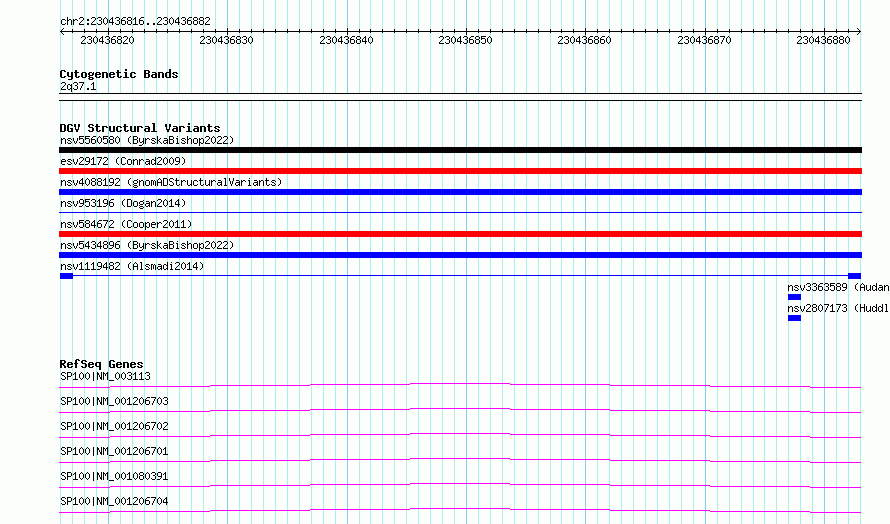The height and width of the screenshot is (524, 890).
Task: Click ruler position 230436820
Action: tap(107, 40)
